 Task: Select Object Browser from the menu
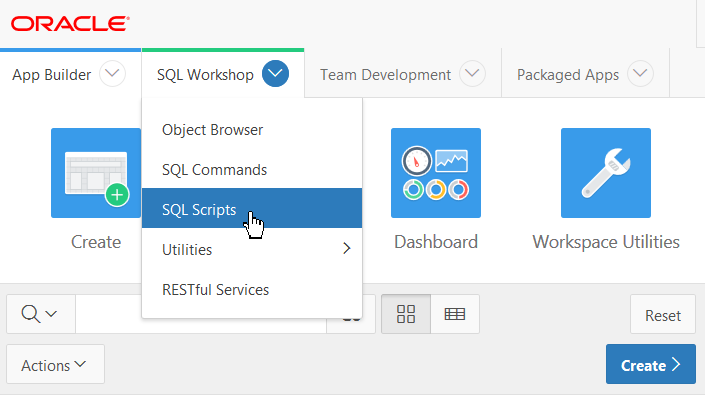[252, 130]
